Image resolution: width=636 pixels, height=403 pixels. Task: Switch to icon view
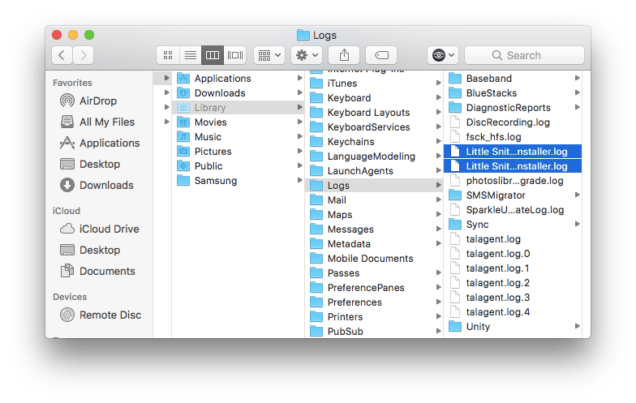pyautogui.click(x=168, y=55)
